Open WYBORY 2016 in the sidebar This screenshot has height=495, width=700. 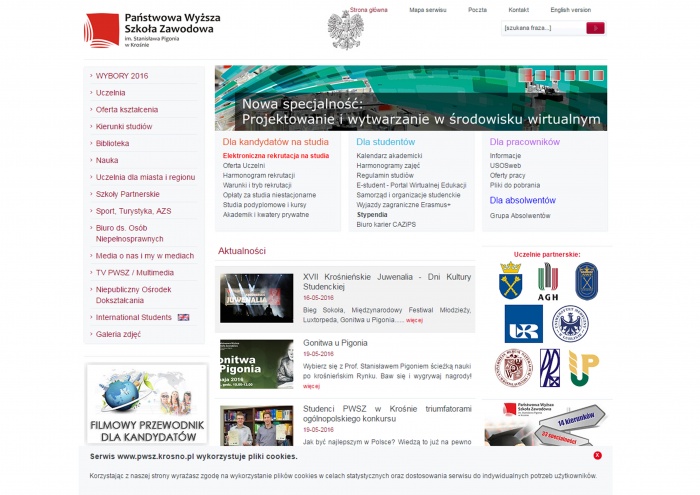click(x=122, y=76)
